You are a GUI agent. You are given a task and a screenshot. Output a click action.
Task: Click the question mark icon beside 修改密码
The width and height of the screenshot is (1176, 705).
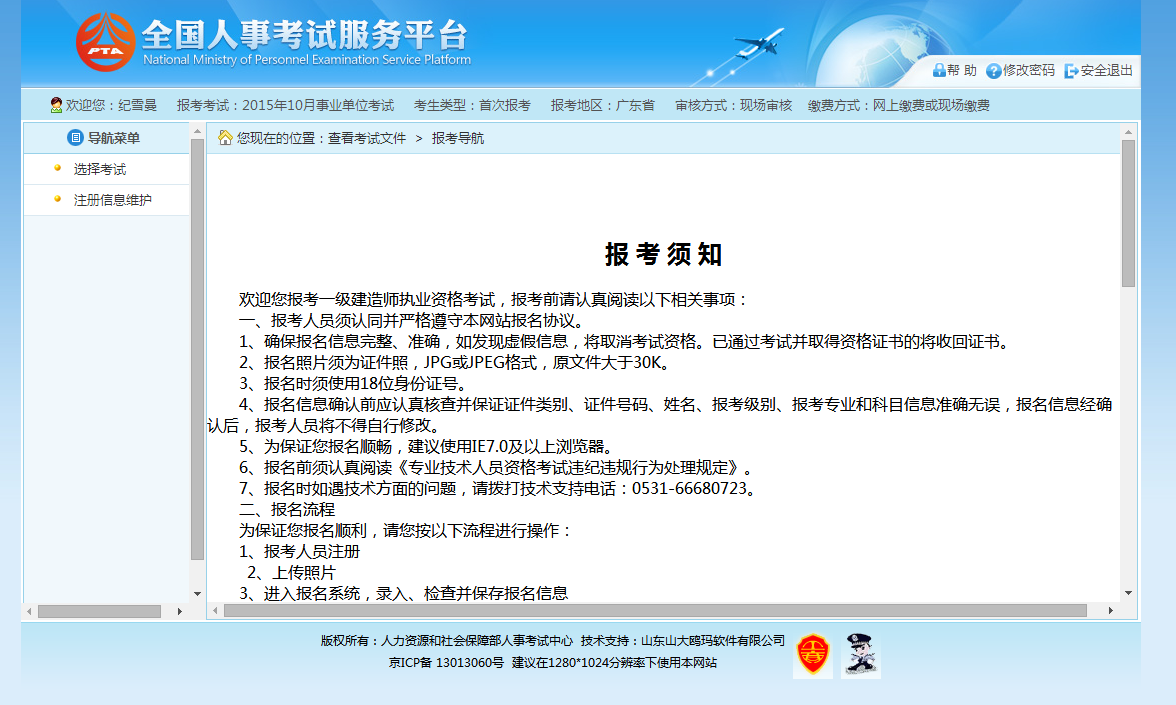coord(994,71)
